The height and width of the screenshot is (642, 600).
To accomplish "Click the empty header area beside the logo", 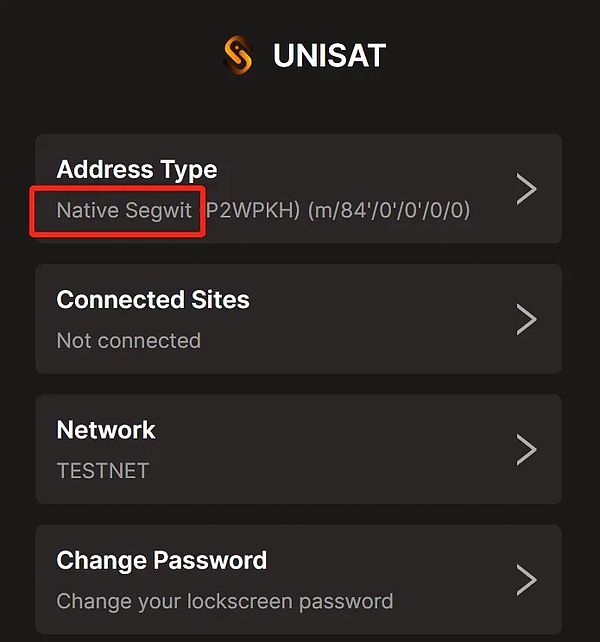I will 480,56.
